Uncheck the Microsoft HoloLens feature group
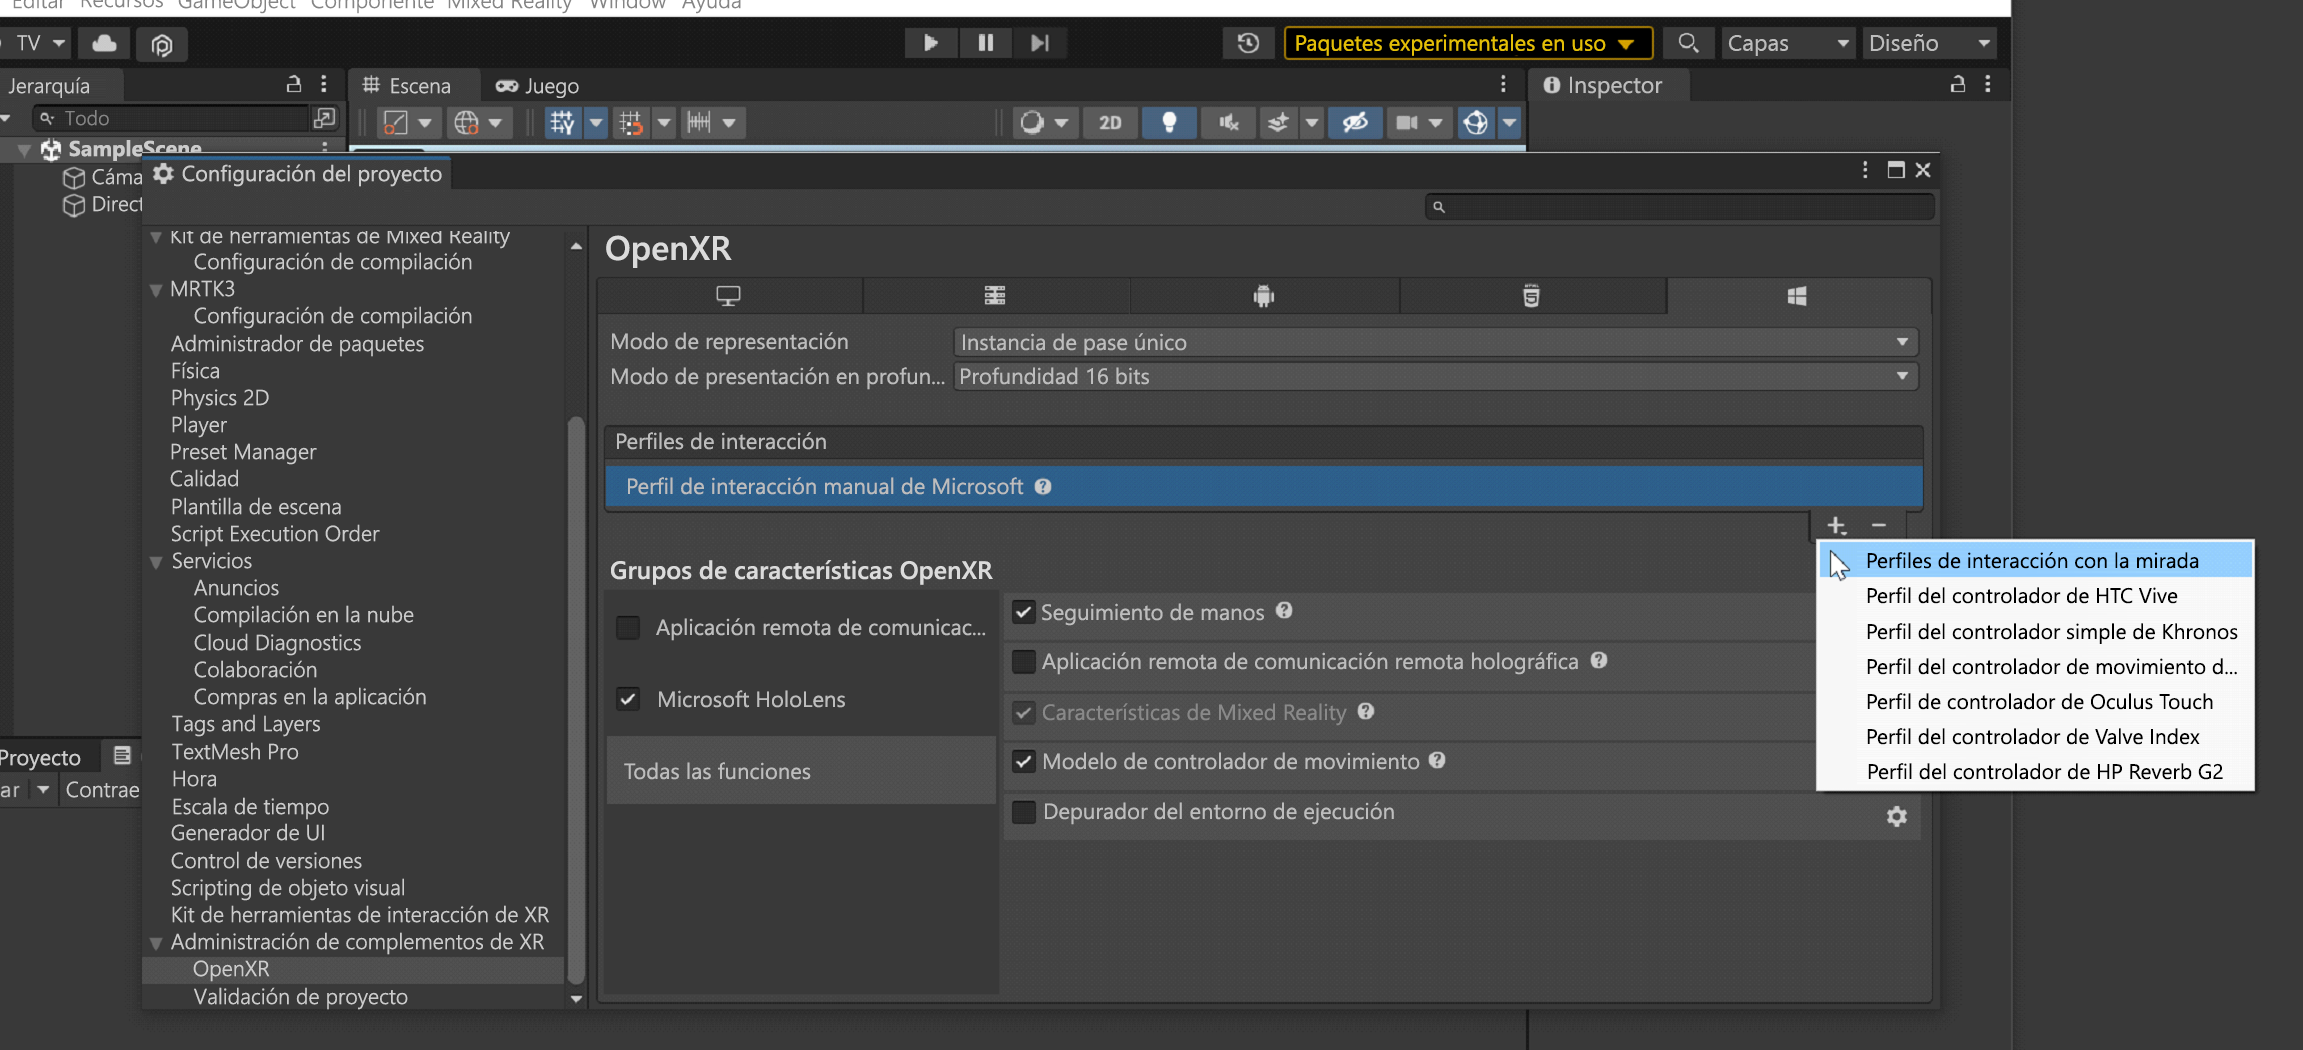This screenshot has height=1050, width=2303. coord(628,699)
